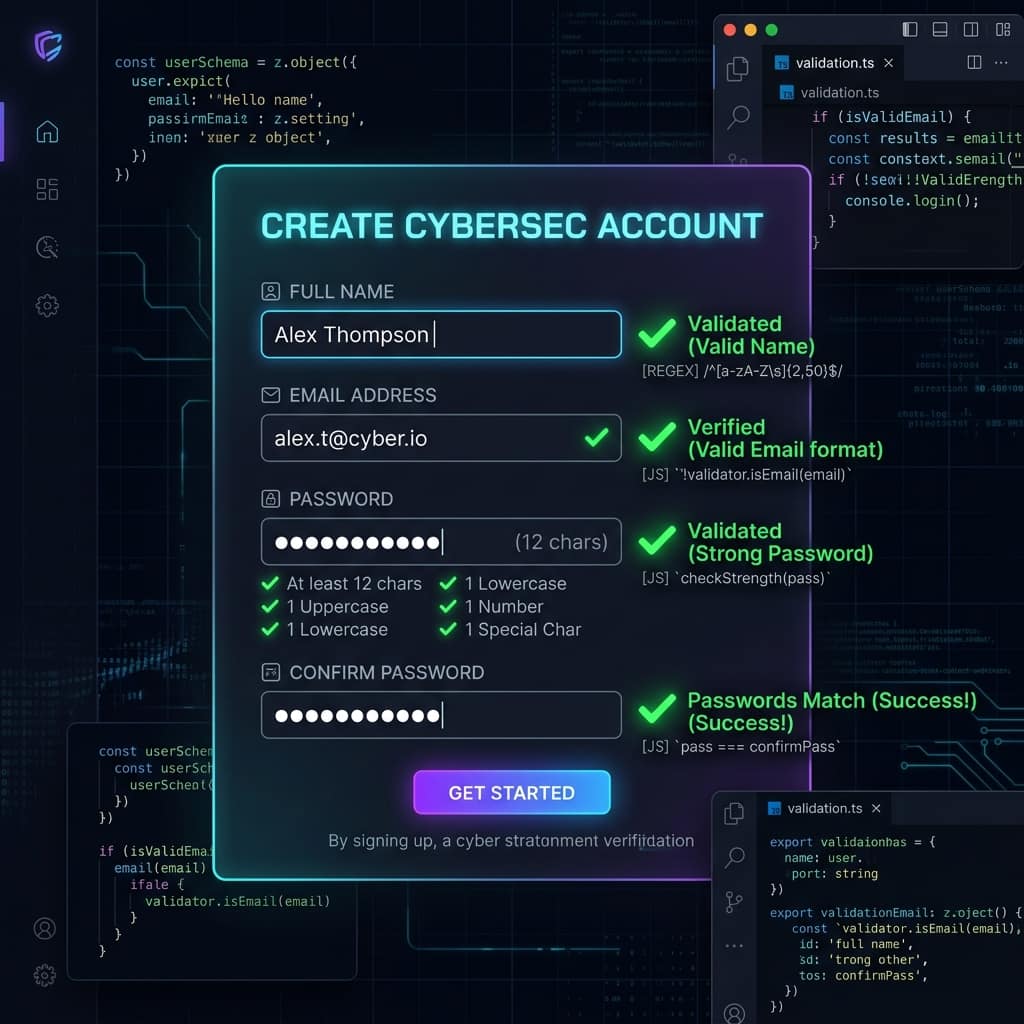The width and height of the screenshot is (1024, 1024).
Task: Click the 1 Special Char requirement checkmark
Action: click(448, 629)
